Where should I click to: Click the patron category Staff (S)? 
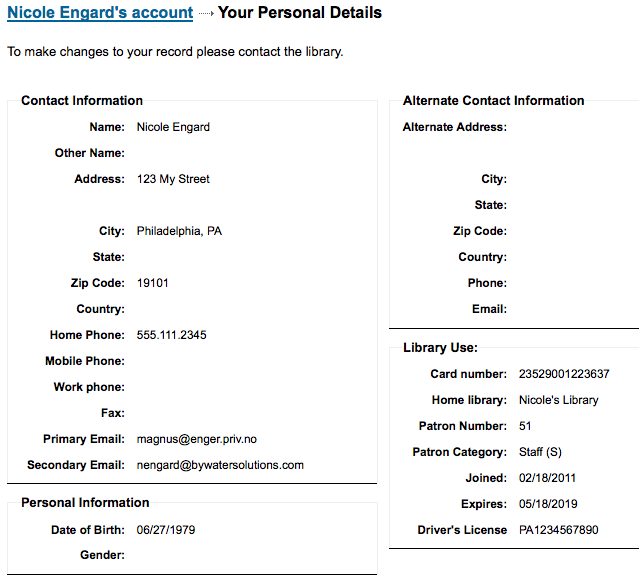[x=540, y=452]
